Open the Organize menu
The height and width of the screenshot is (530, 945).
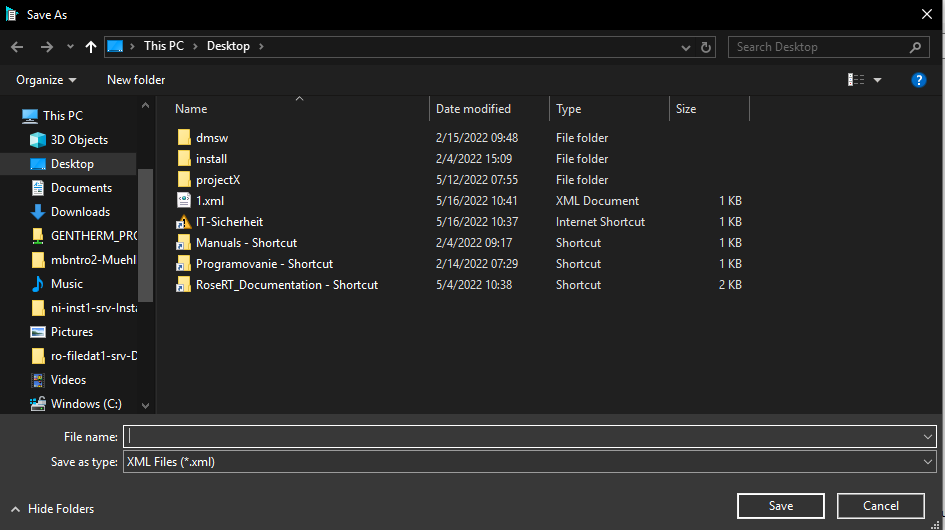pyautogui.click(x=46, y=80)
